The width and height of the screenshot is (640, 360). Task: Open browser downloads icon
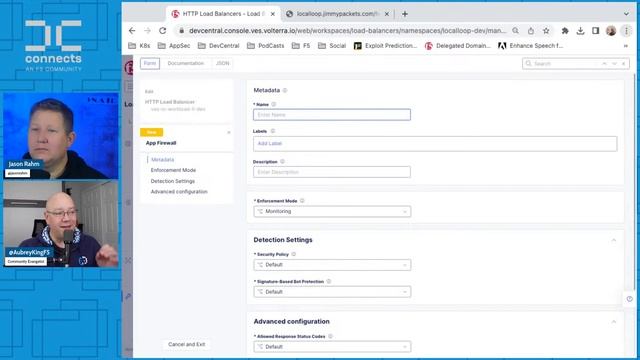(x=580, y=31)
